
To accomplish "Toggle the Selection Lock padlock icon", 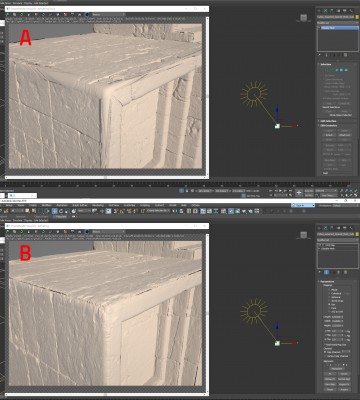I will click(187, 190).
